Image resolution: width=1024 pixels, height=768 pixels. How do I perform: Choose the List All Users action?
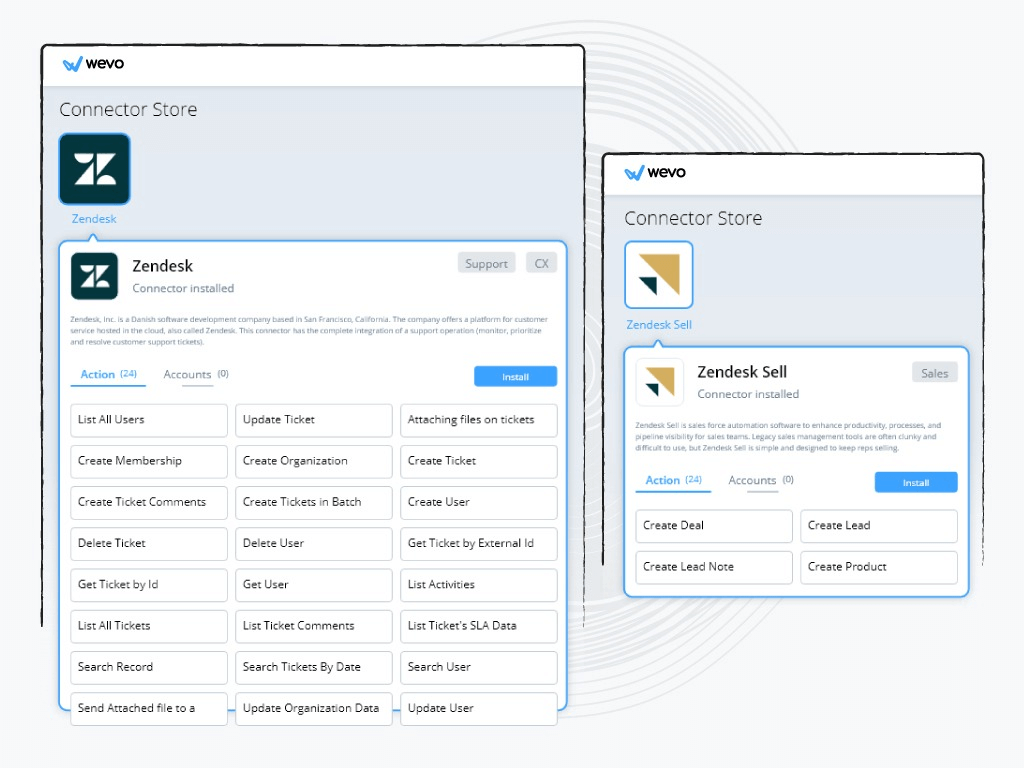click(148, 420)
